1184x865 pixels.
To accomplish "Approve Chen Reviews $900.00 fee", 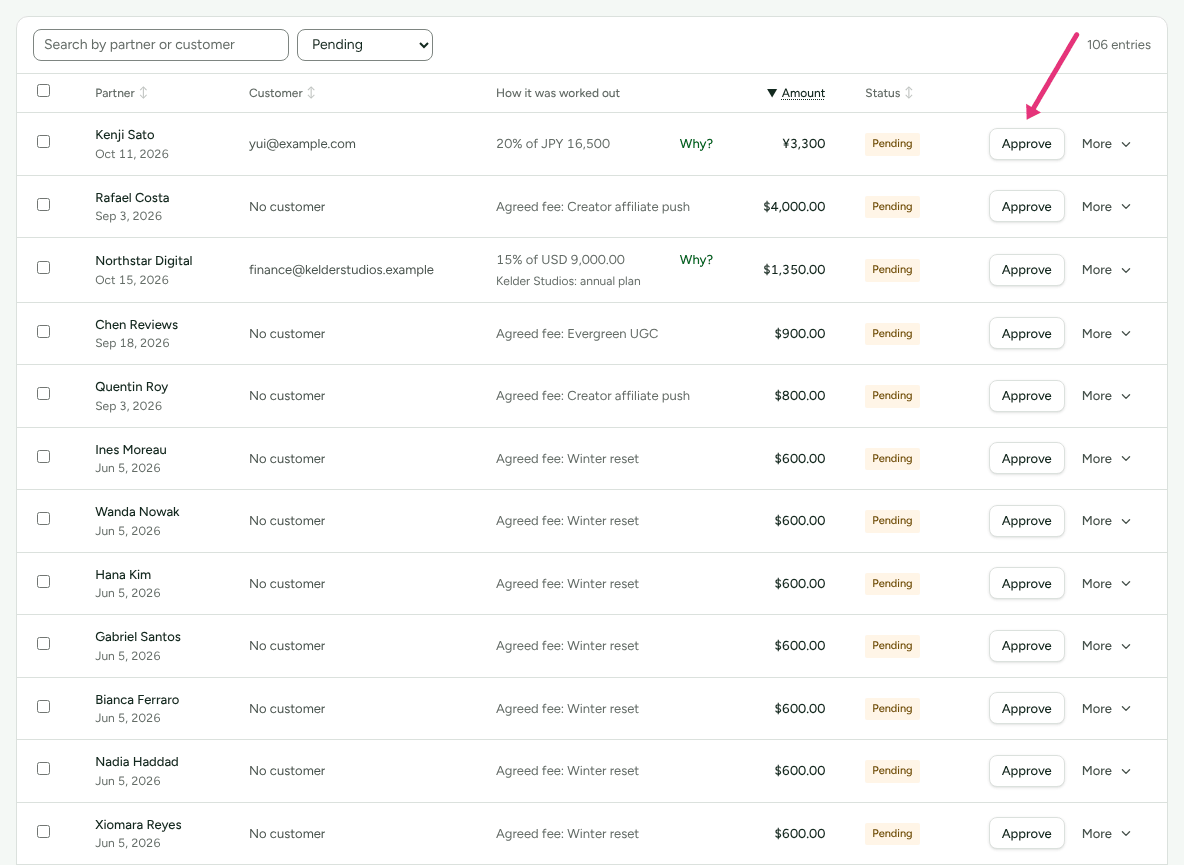I will coord(1026,334).
